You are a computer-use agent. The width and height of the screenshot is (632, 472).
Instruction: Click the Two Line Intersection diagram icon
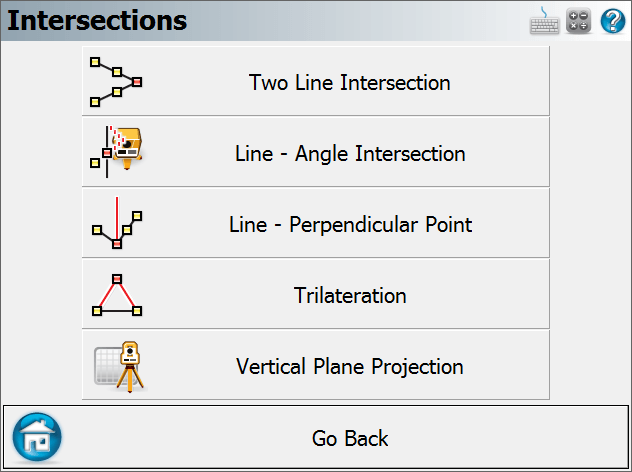(116, 82)
